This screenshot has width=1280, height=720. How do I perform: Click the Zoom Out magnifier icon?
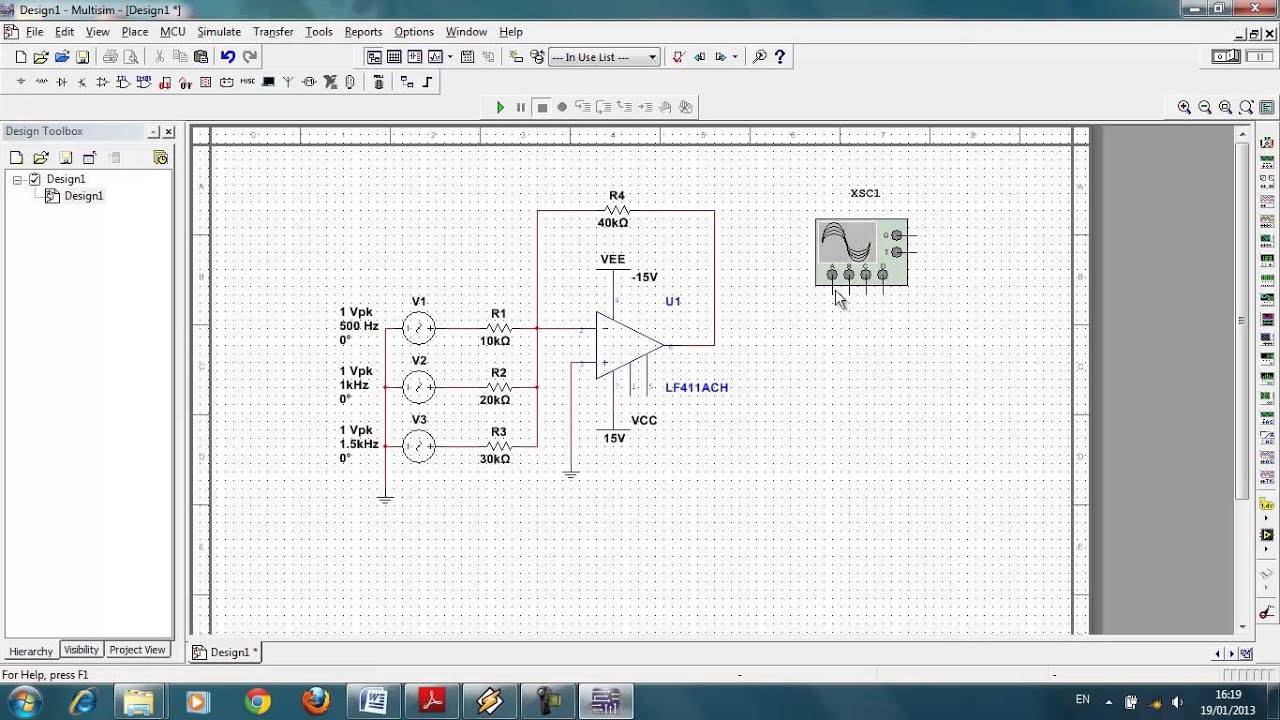pyautogui.click(x=1205, y=107)
